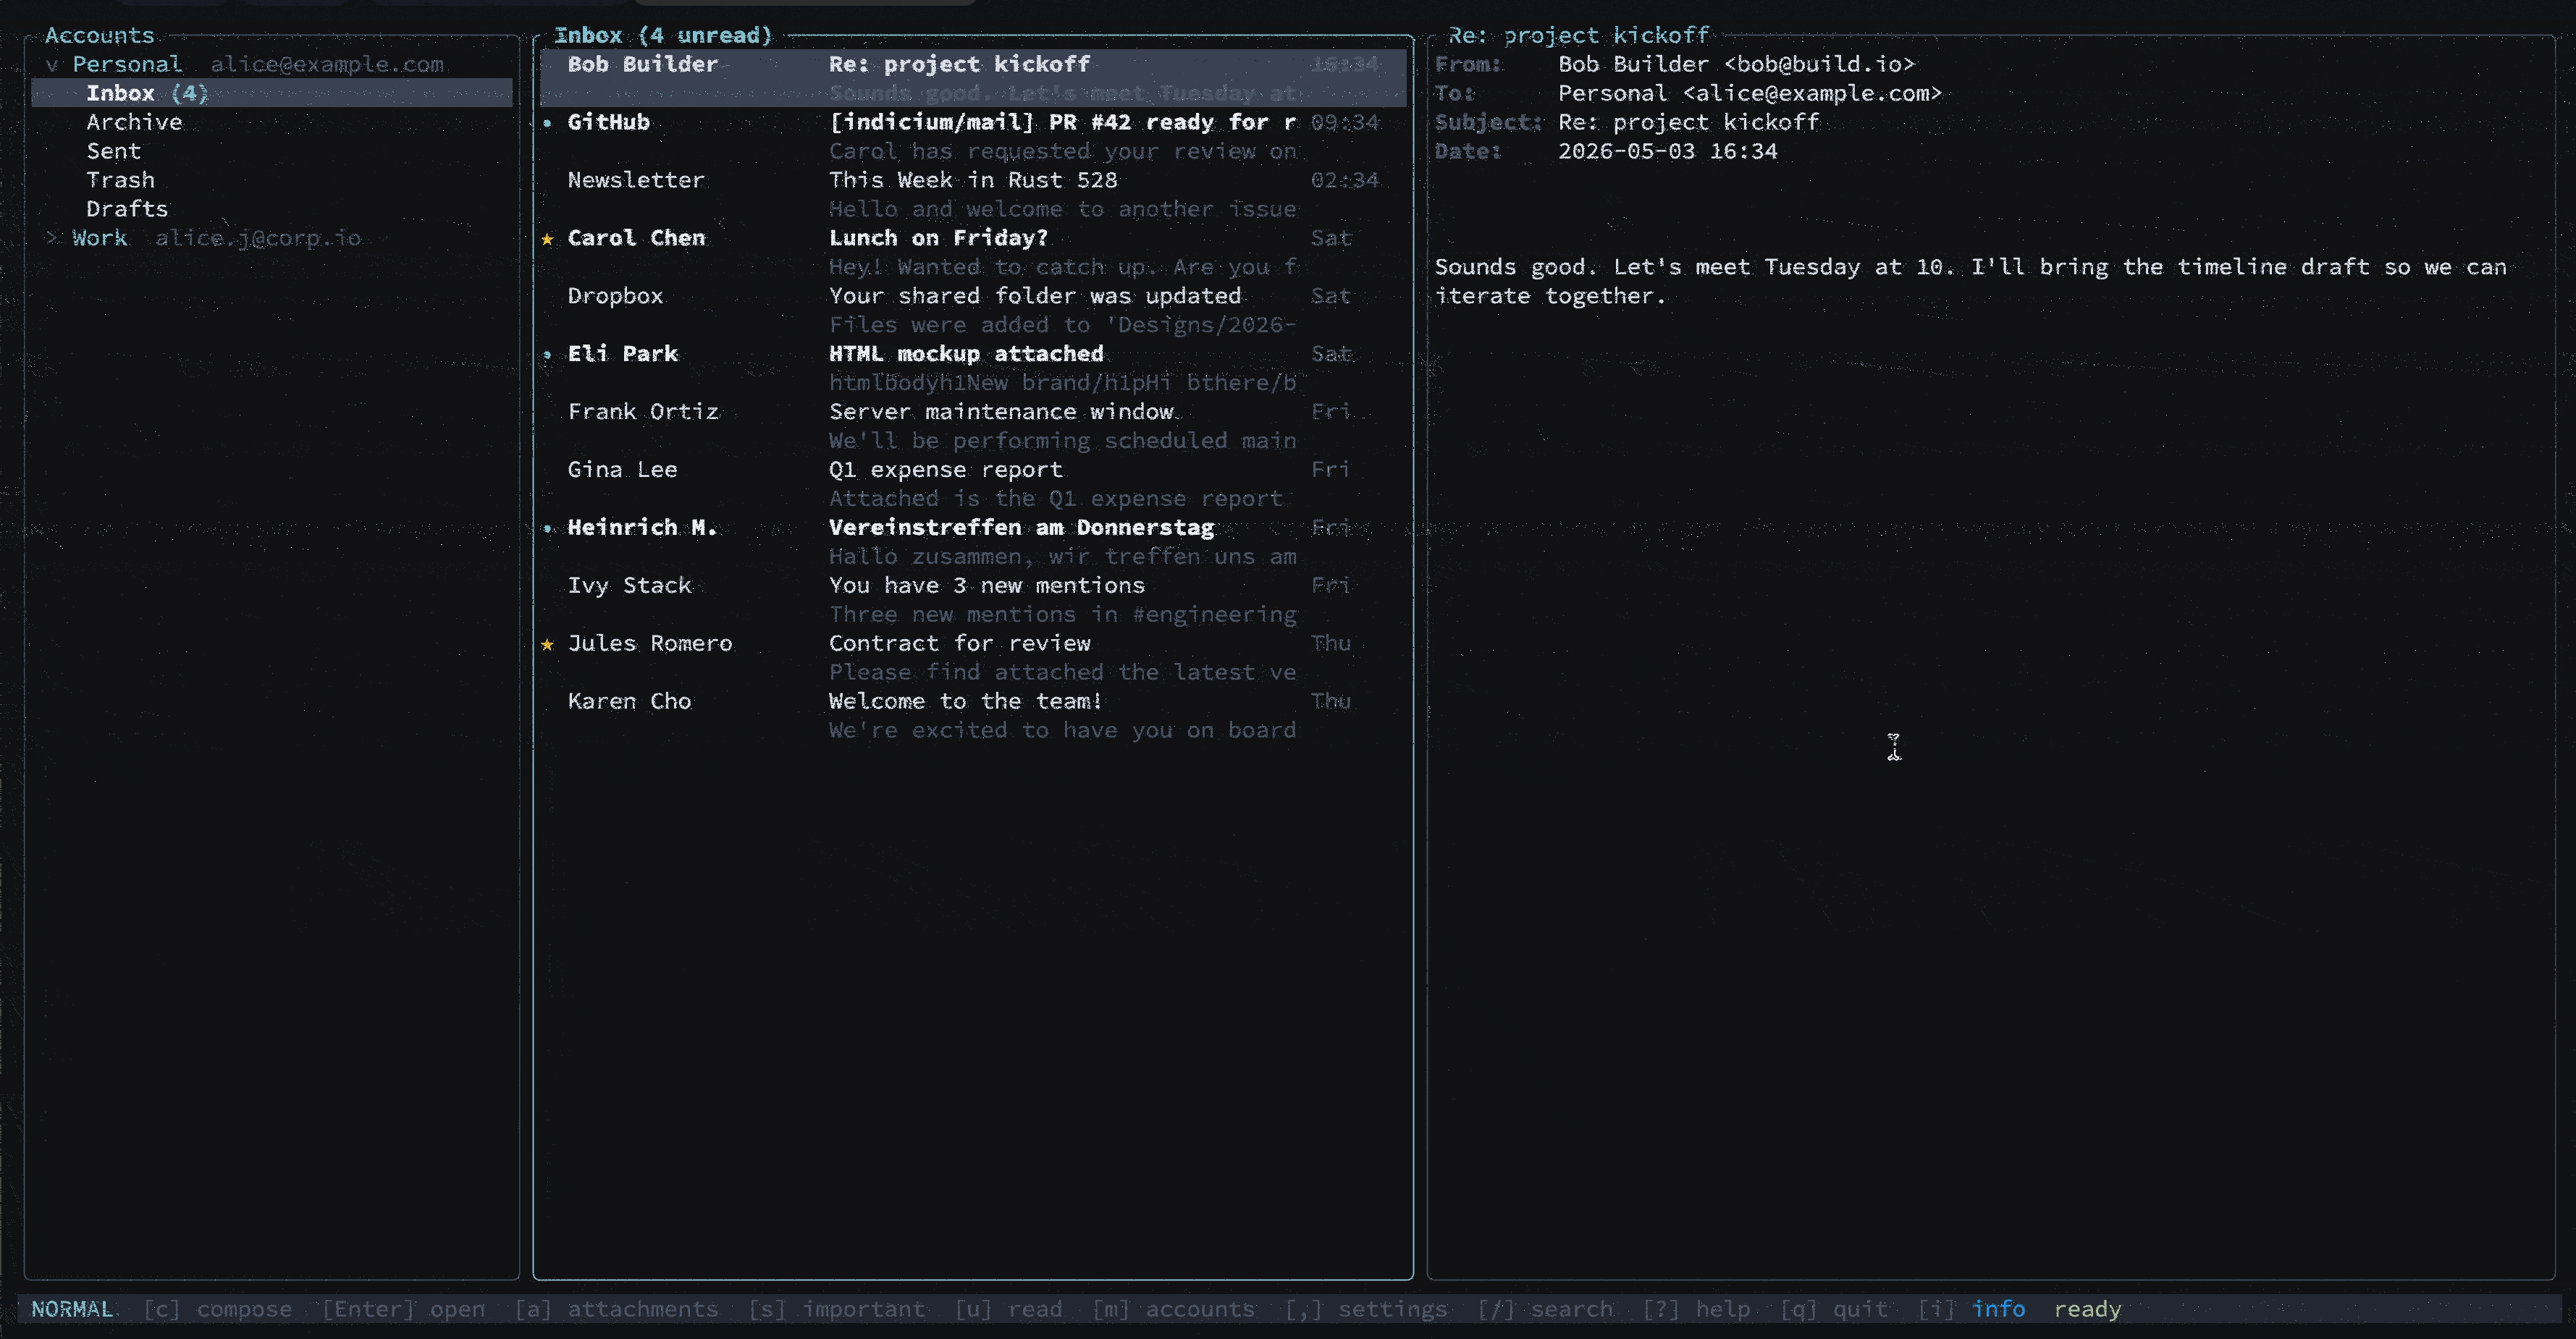Select the Bob Builder project kickoff email
The width and height of the screenshot is (2576, 1339).
tap(973, 78)
